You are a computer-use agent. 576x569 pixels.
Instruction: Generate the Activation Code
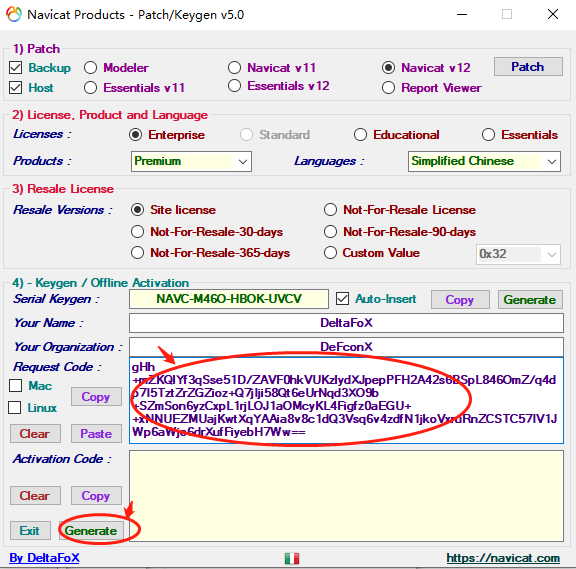pos(91,530)
